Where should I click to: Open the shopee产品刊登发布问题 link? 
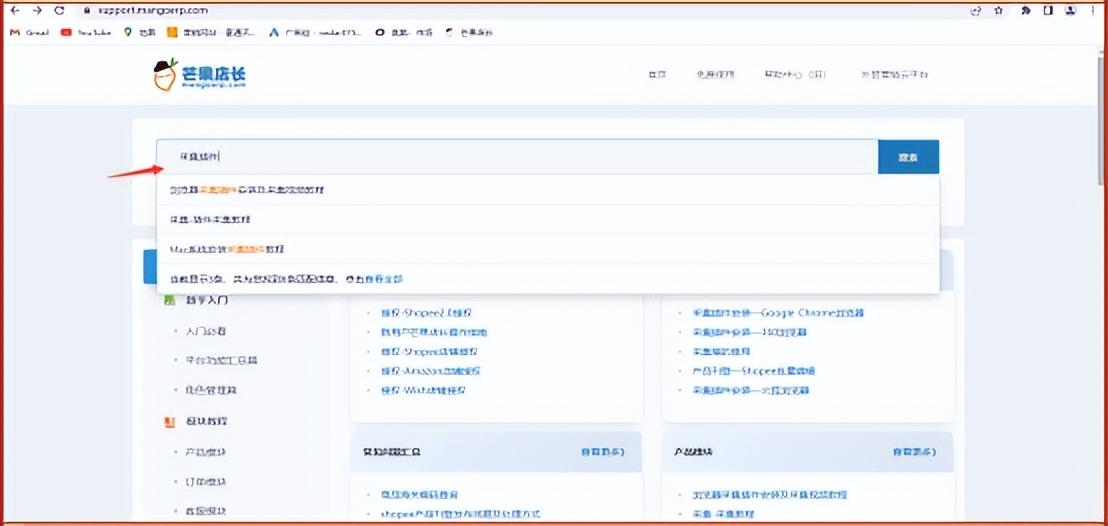point(461,514)
